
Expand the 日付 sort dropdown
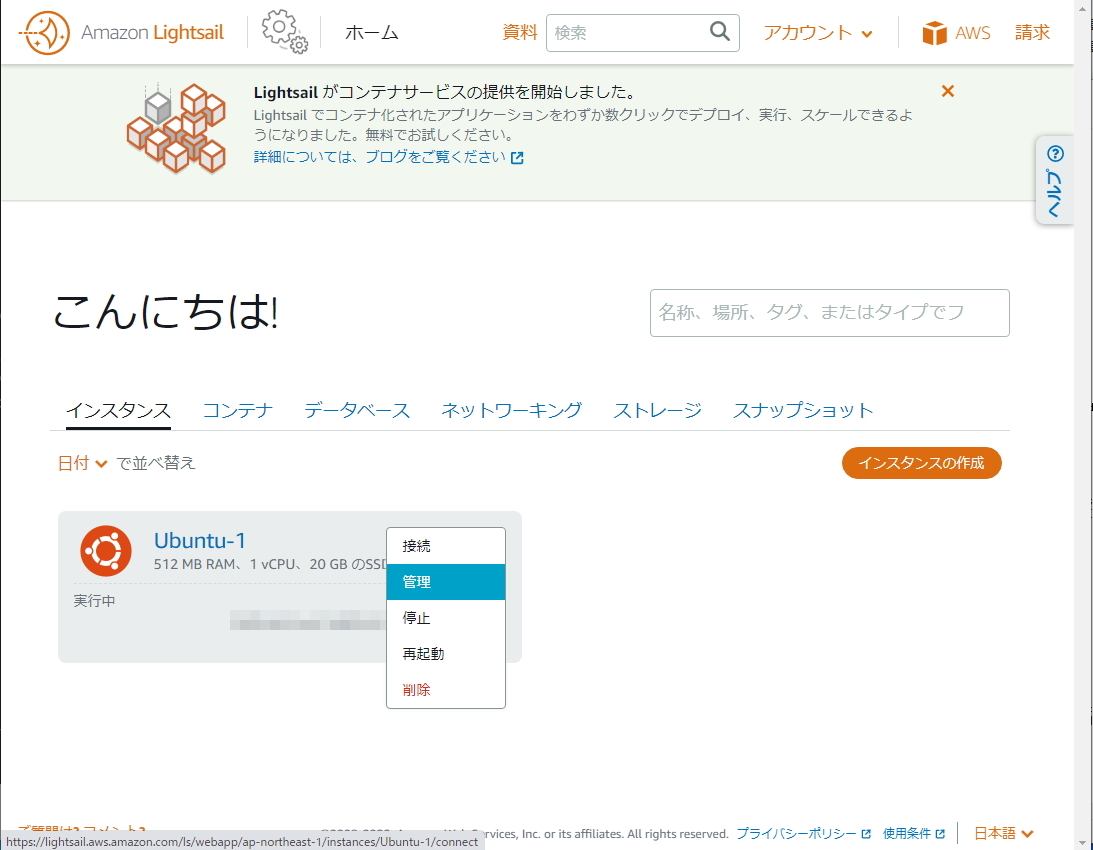[82, 463]
